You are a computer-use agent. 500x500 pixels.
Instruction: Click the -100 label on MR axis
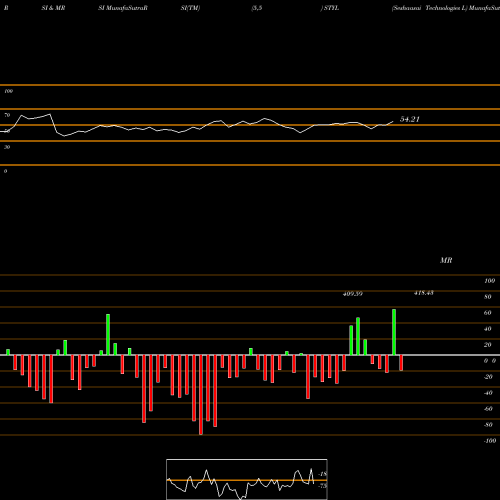490,441
